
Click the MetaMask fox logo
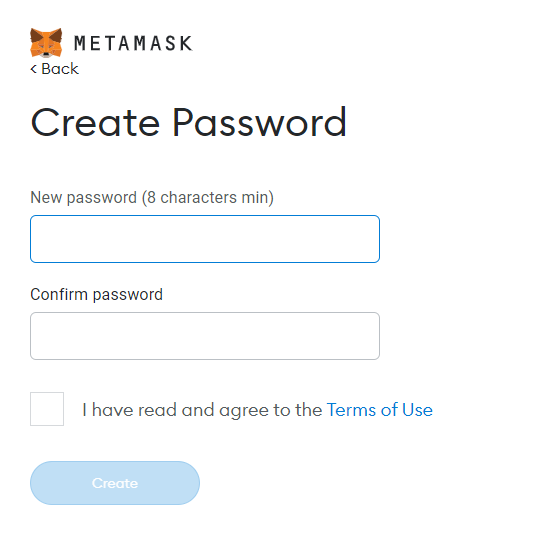point(46,43)
